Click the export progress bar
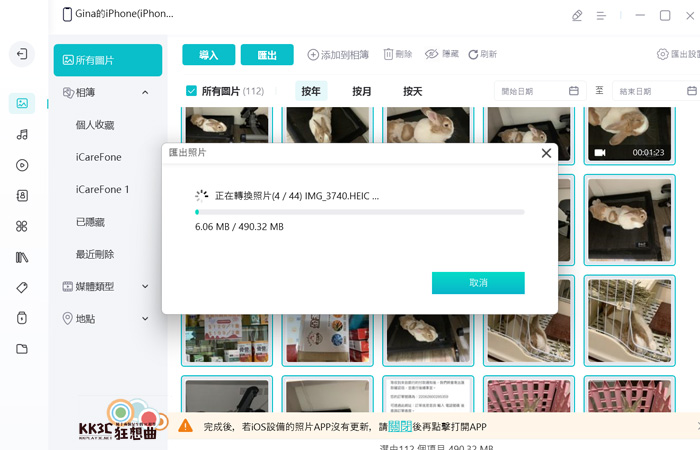700x450 pixels. click(359, 212)
